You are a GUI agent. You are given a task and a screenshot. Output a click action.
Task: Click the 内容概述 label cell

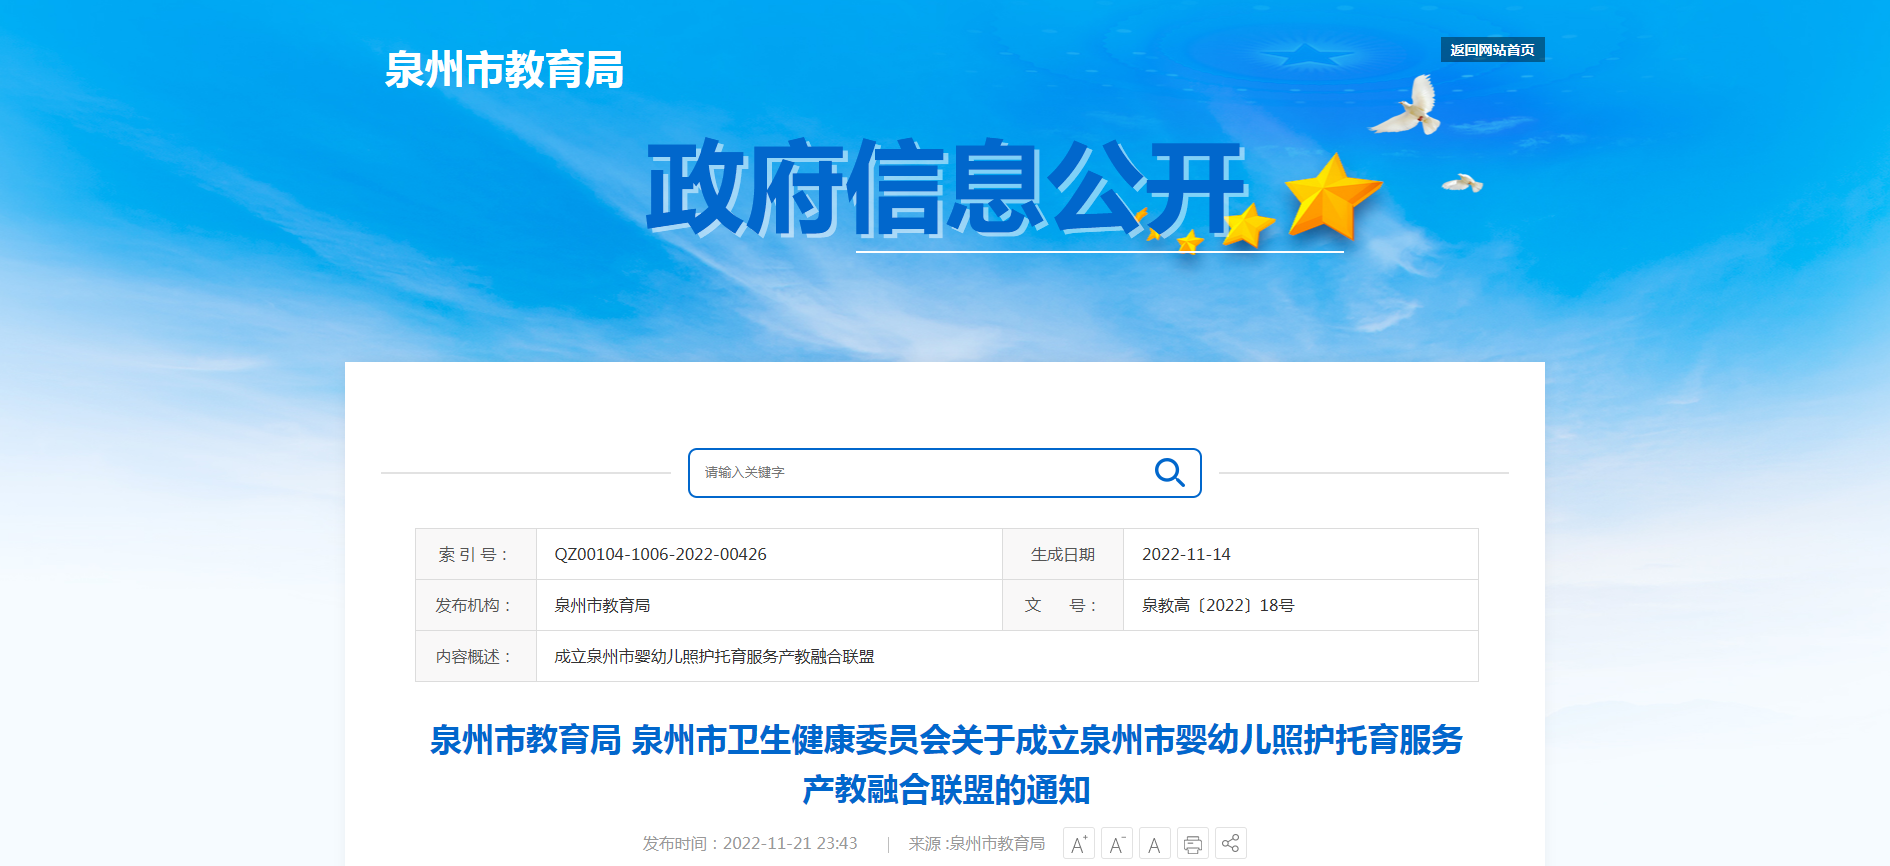click(476, 656)
